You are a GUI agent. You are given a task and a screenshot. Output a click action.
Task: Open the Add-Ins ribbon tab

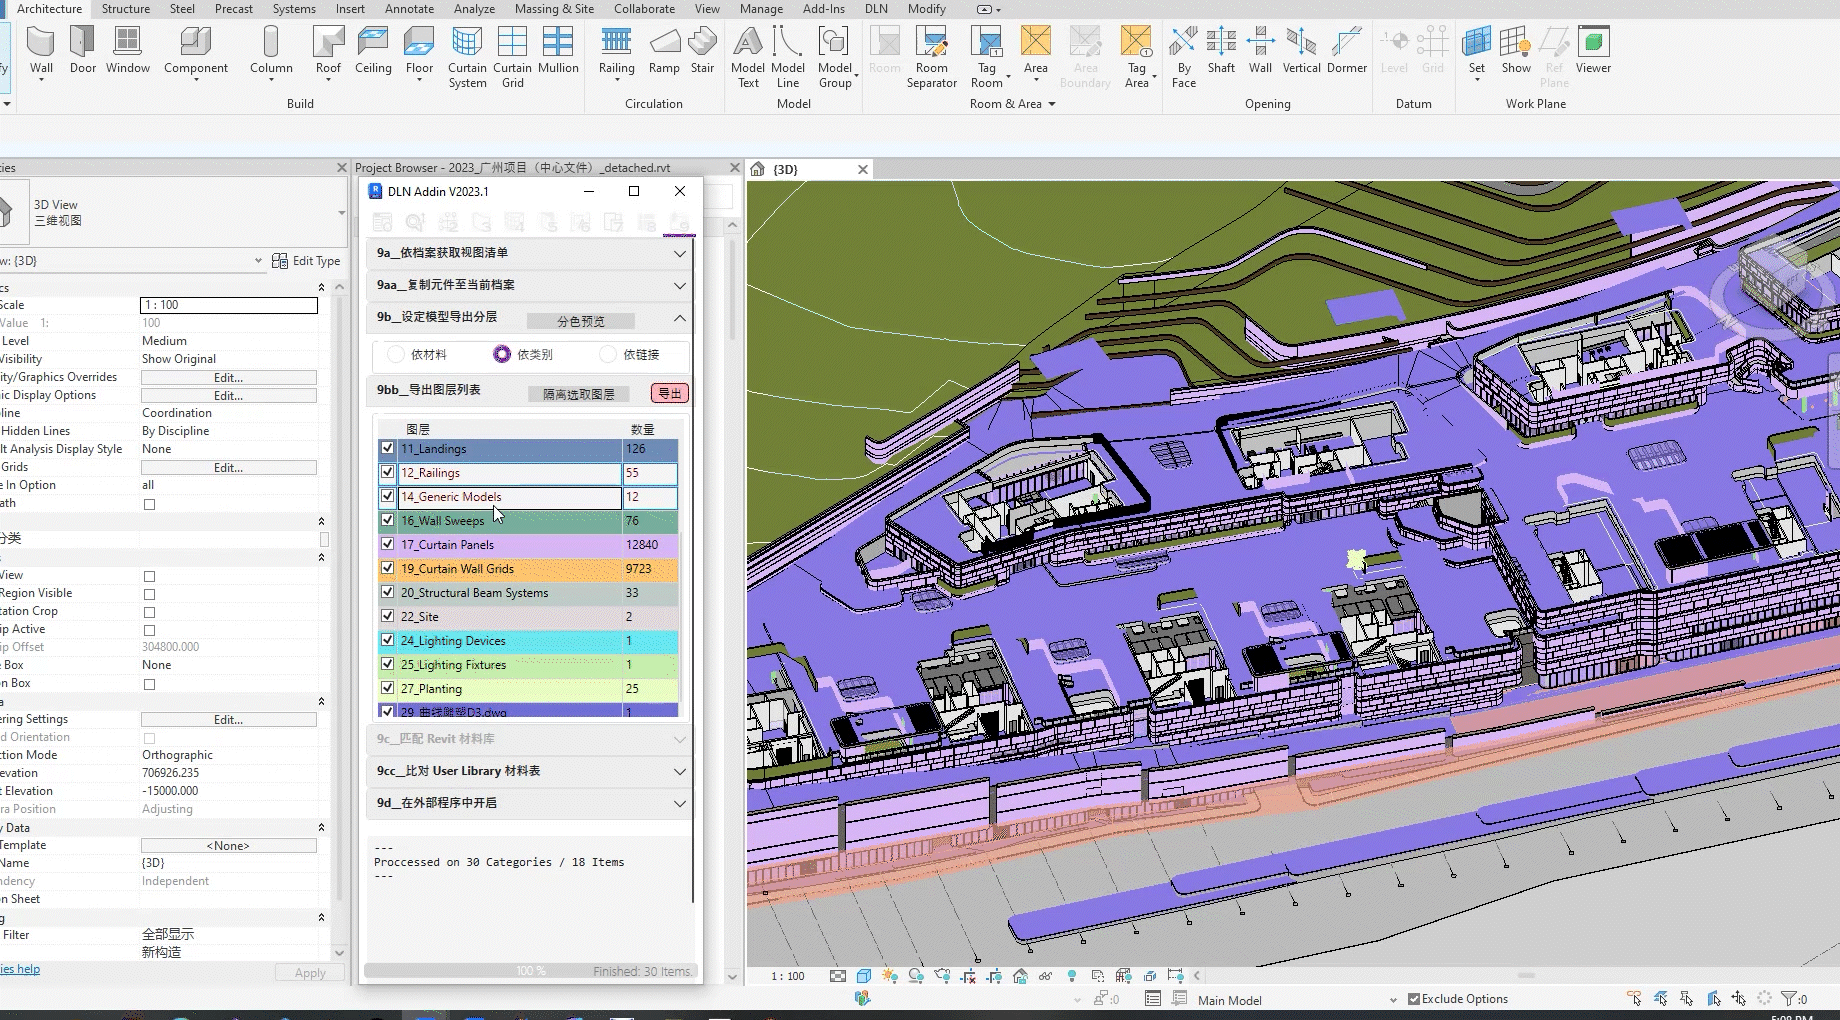click(824, 9)
